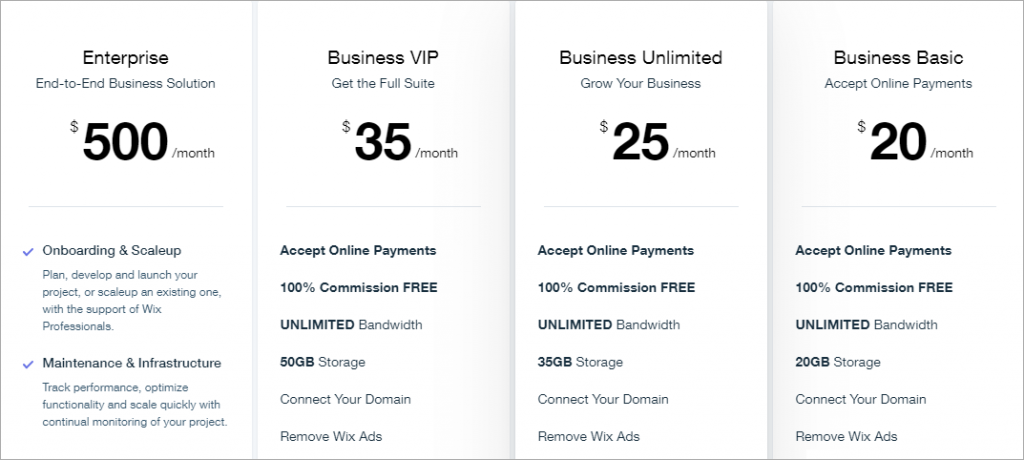Screen dimensions: 1024x460
Task: Pick the Business Basic plan title
Action: pyautogui.click(x=898, y=58)
